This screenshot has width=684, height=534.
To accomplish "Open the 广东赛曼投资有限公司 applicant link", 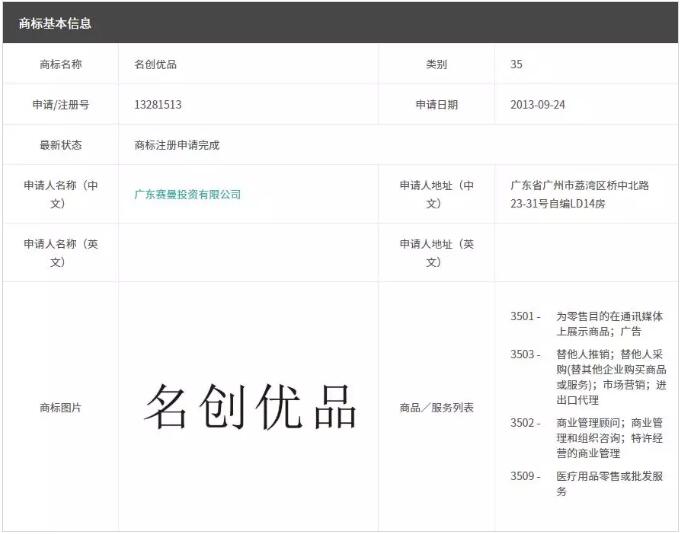I will pos(187,194).
